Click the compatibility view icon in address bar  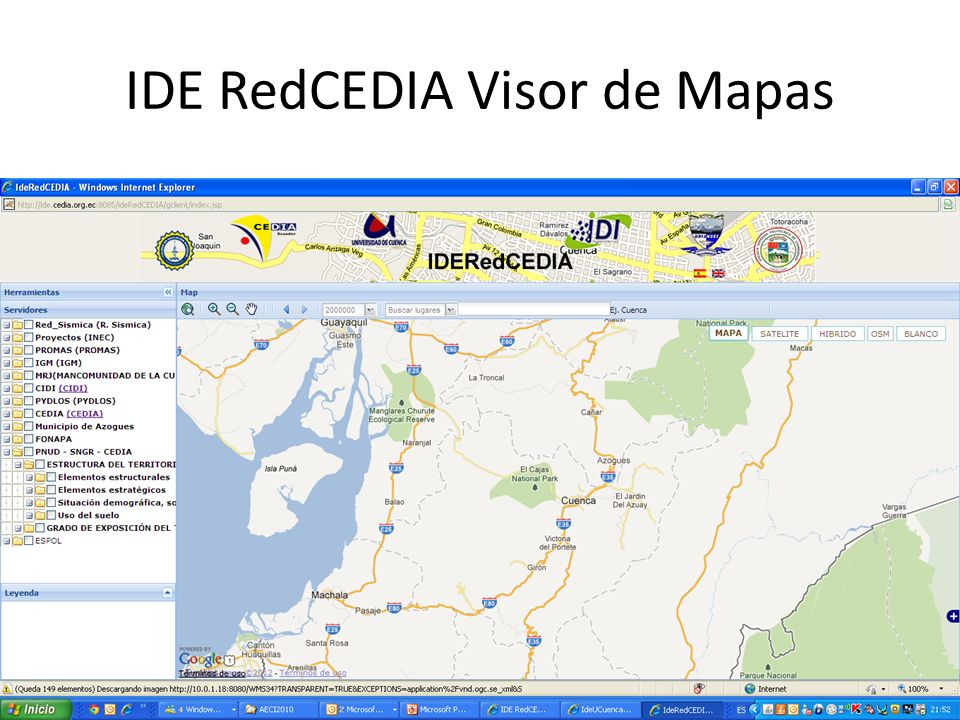point(948,204)
